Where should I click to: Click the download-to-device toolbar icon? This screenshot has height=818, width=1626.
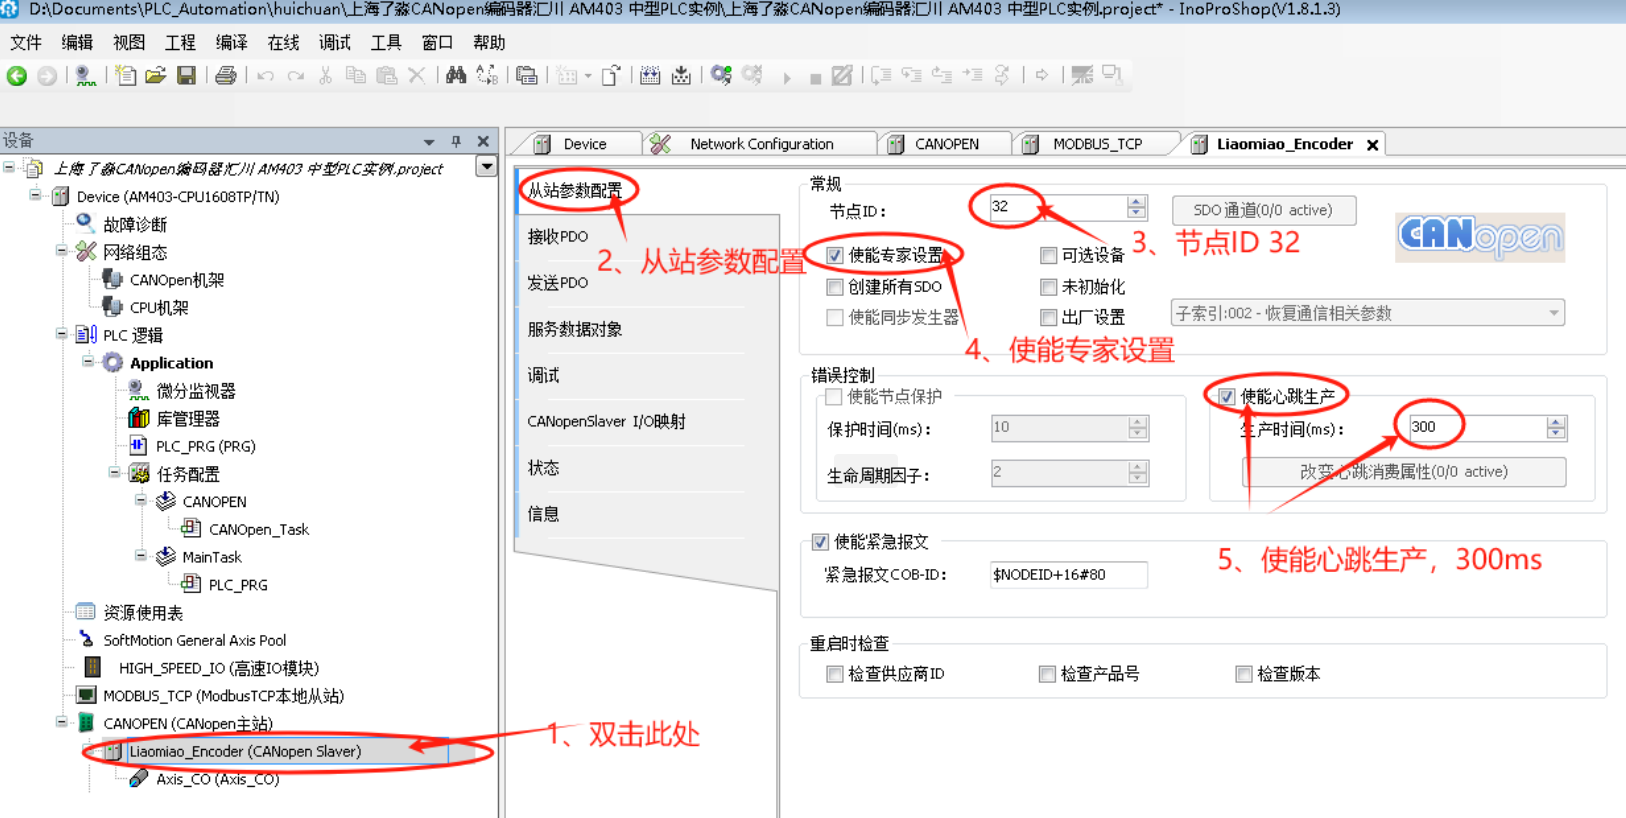pyautogui.click(x=681, y=76)
